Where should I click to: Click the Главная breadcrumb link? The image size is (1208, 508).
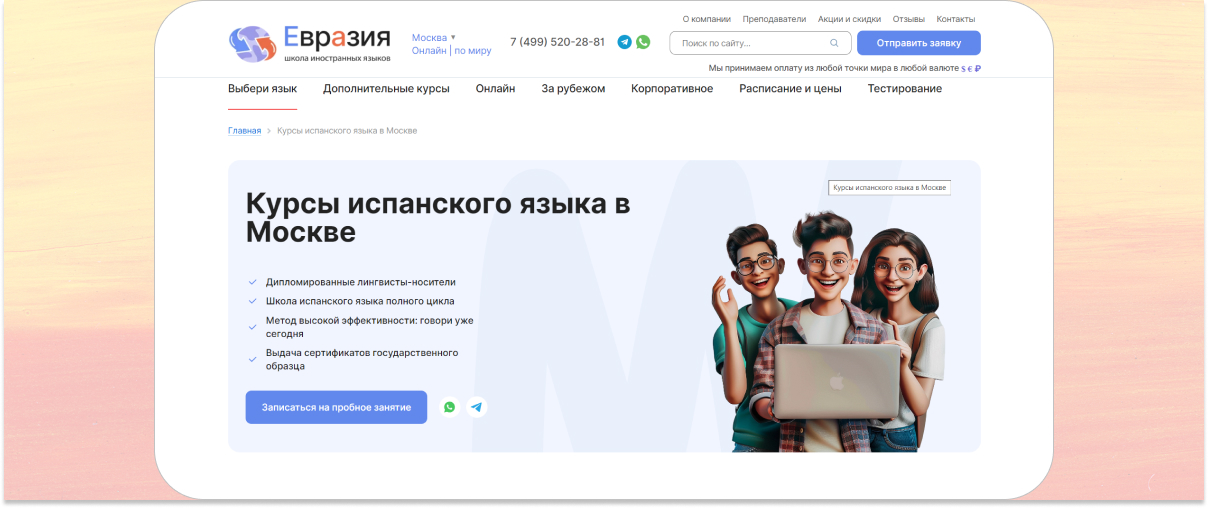[x=244, y=131]
